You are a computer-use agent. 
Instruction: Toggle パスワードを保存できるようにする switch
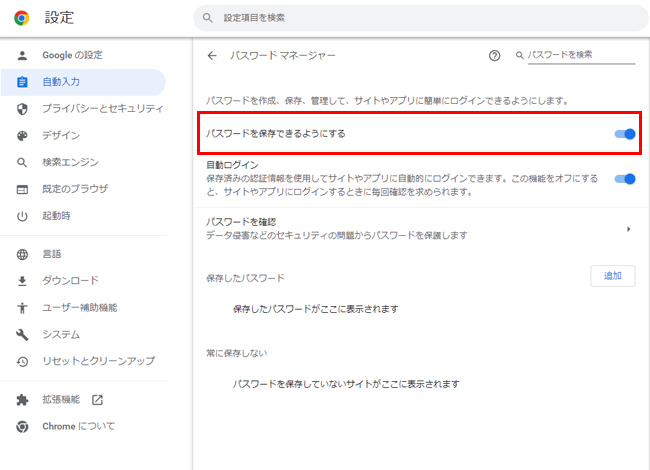click(x=625, y=134)
